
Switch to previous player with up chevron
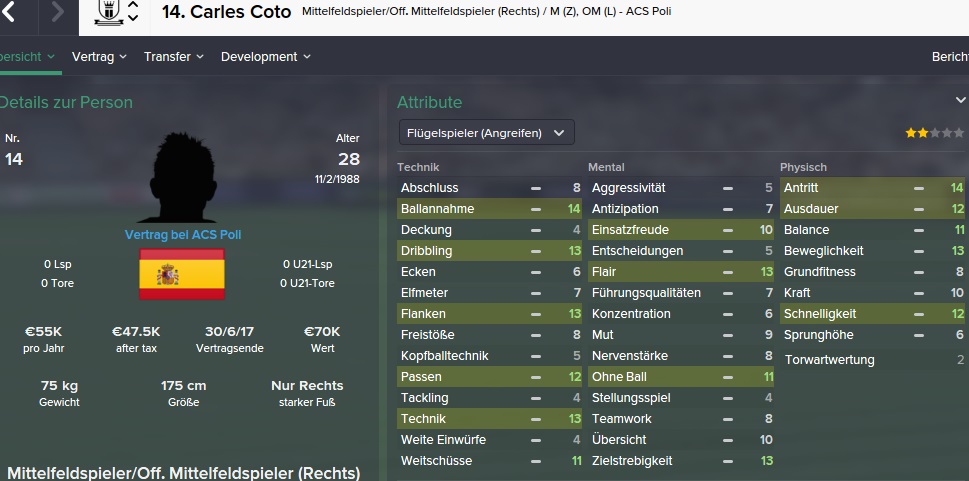point(133,5)
